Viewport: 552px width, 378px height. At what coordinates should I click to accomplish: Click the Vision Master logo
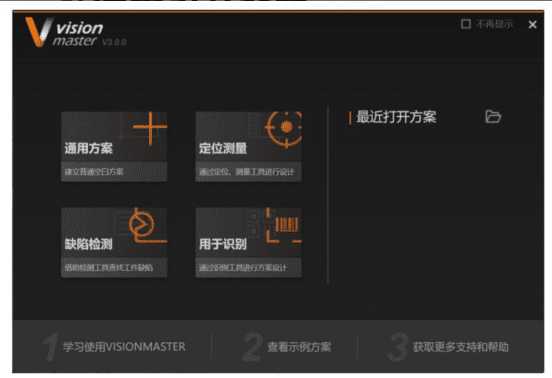pyautogui.click(x=75, y=32)
